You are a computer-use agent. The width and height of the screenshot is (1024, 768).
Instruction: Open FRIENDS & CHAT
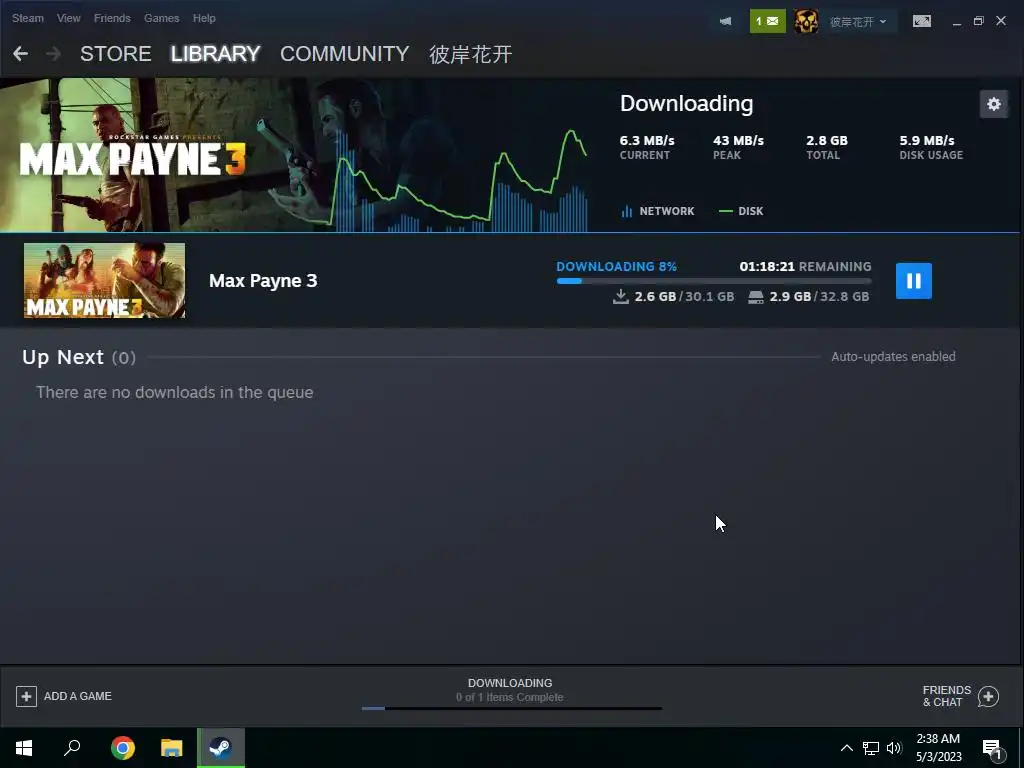[961, 696]
